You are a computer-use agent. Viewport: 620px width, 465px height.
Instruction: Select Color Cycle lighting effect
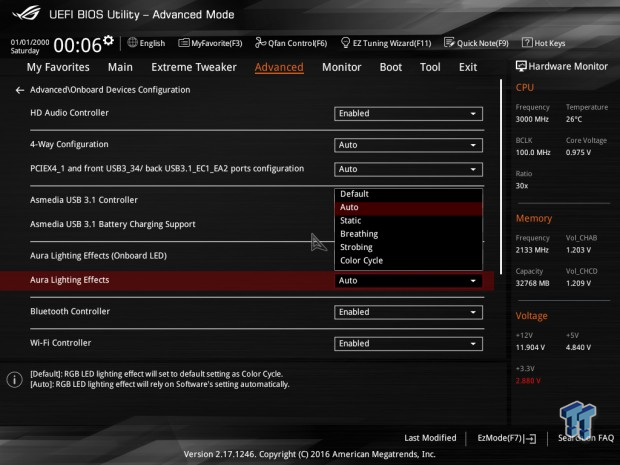(x=408, y=261)
